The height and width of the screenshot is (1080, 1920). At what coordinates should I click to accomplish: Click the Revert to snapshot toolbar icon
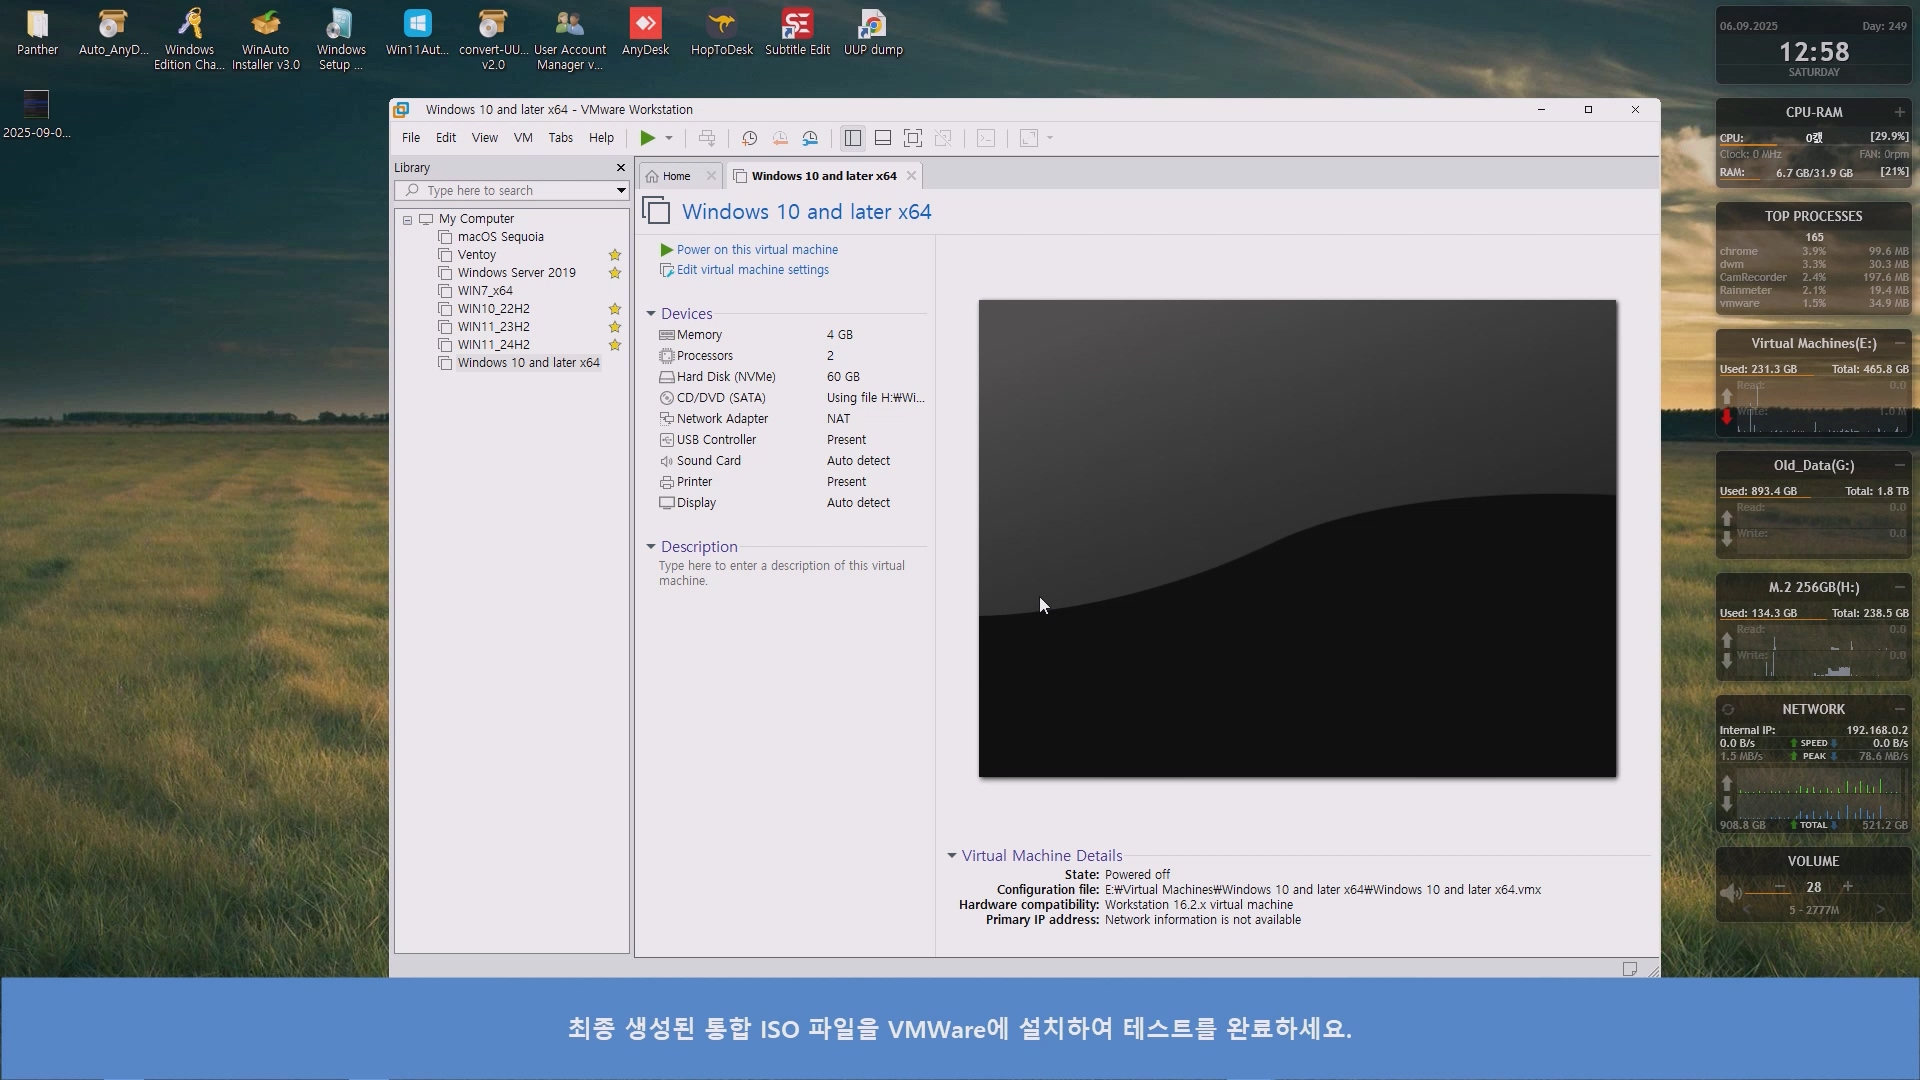click(780, 138)
